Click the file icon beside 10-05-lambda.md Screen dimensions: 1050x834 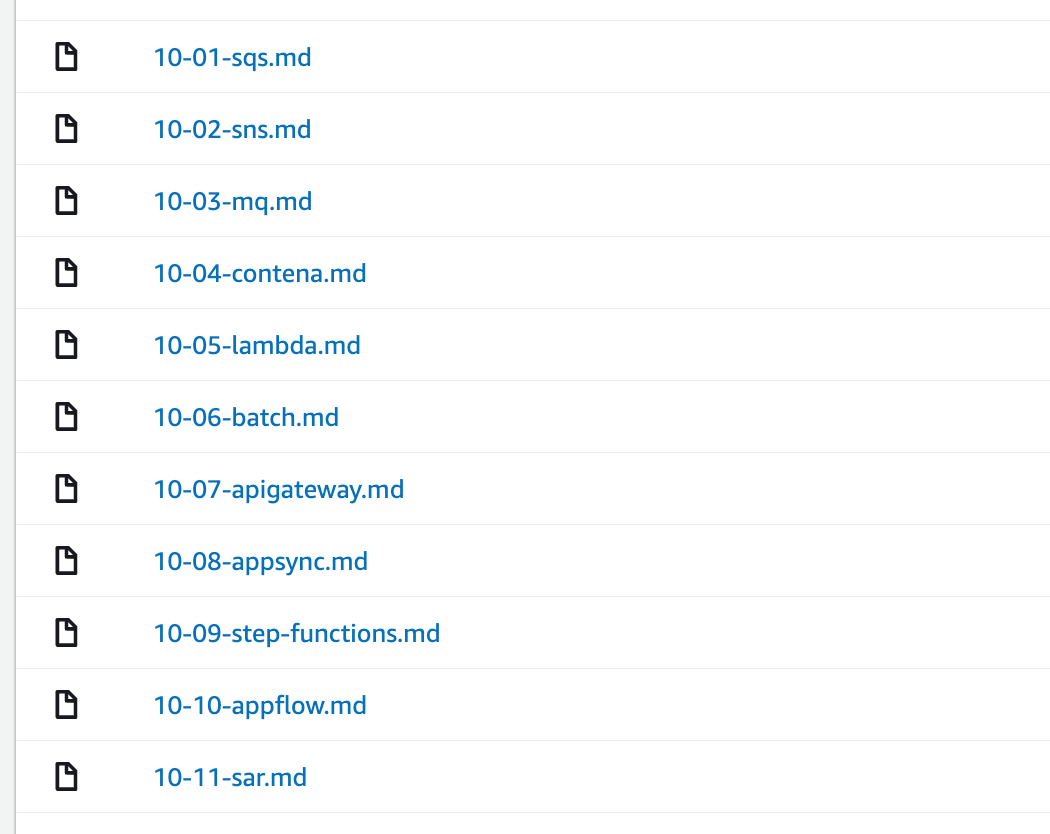pyautogui.click(x=66, y=344)
